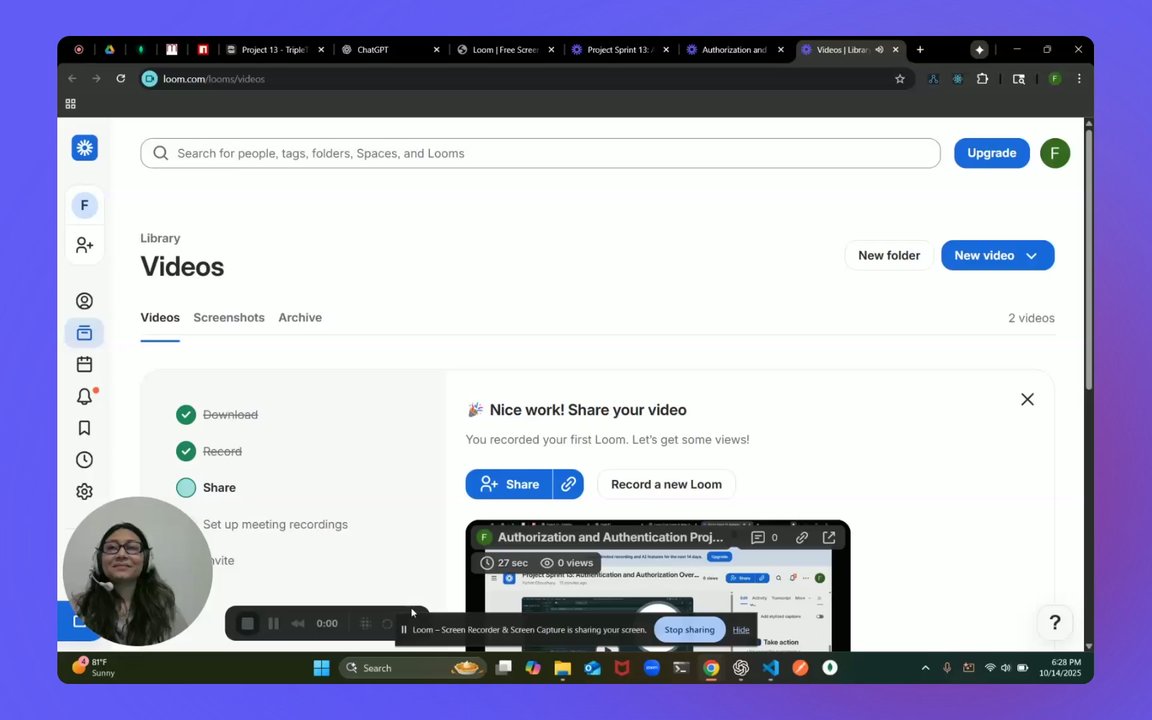Open the meetings calendar icon in sidebar
This screenshot has height=720, width=1152.
tap(84, 364)
